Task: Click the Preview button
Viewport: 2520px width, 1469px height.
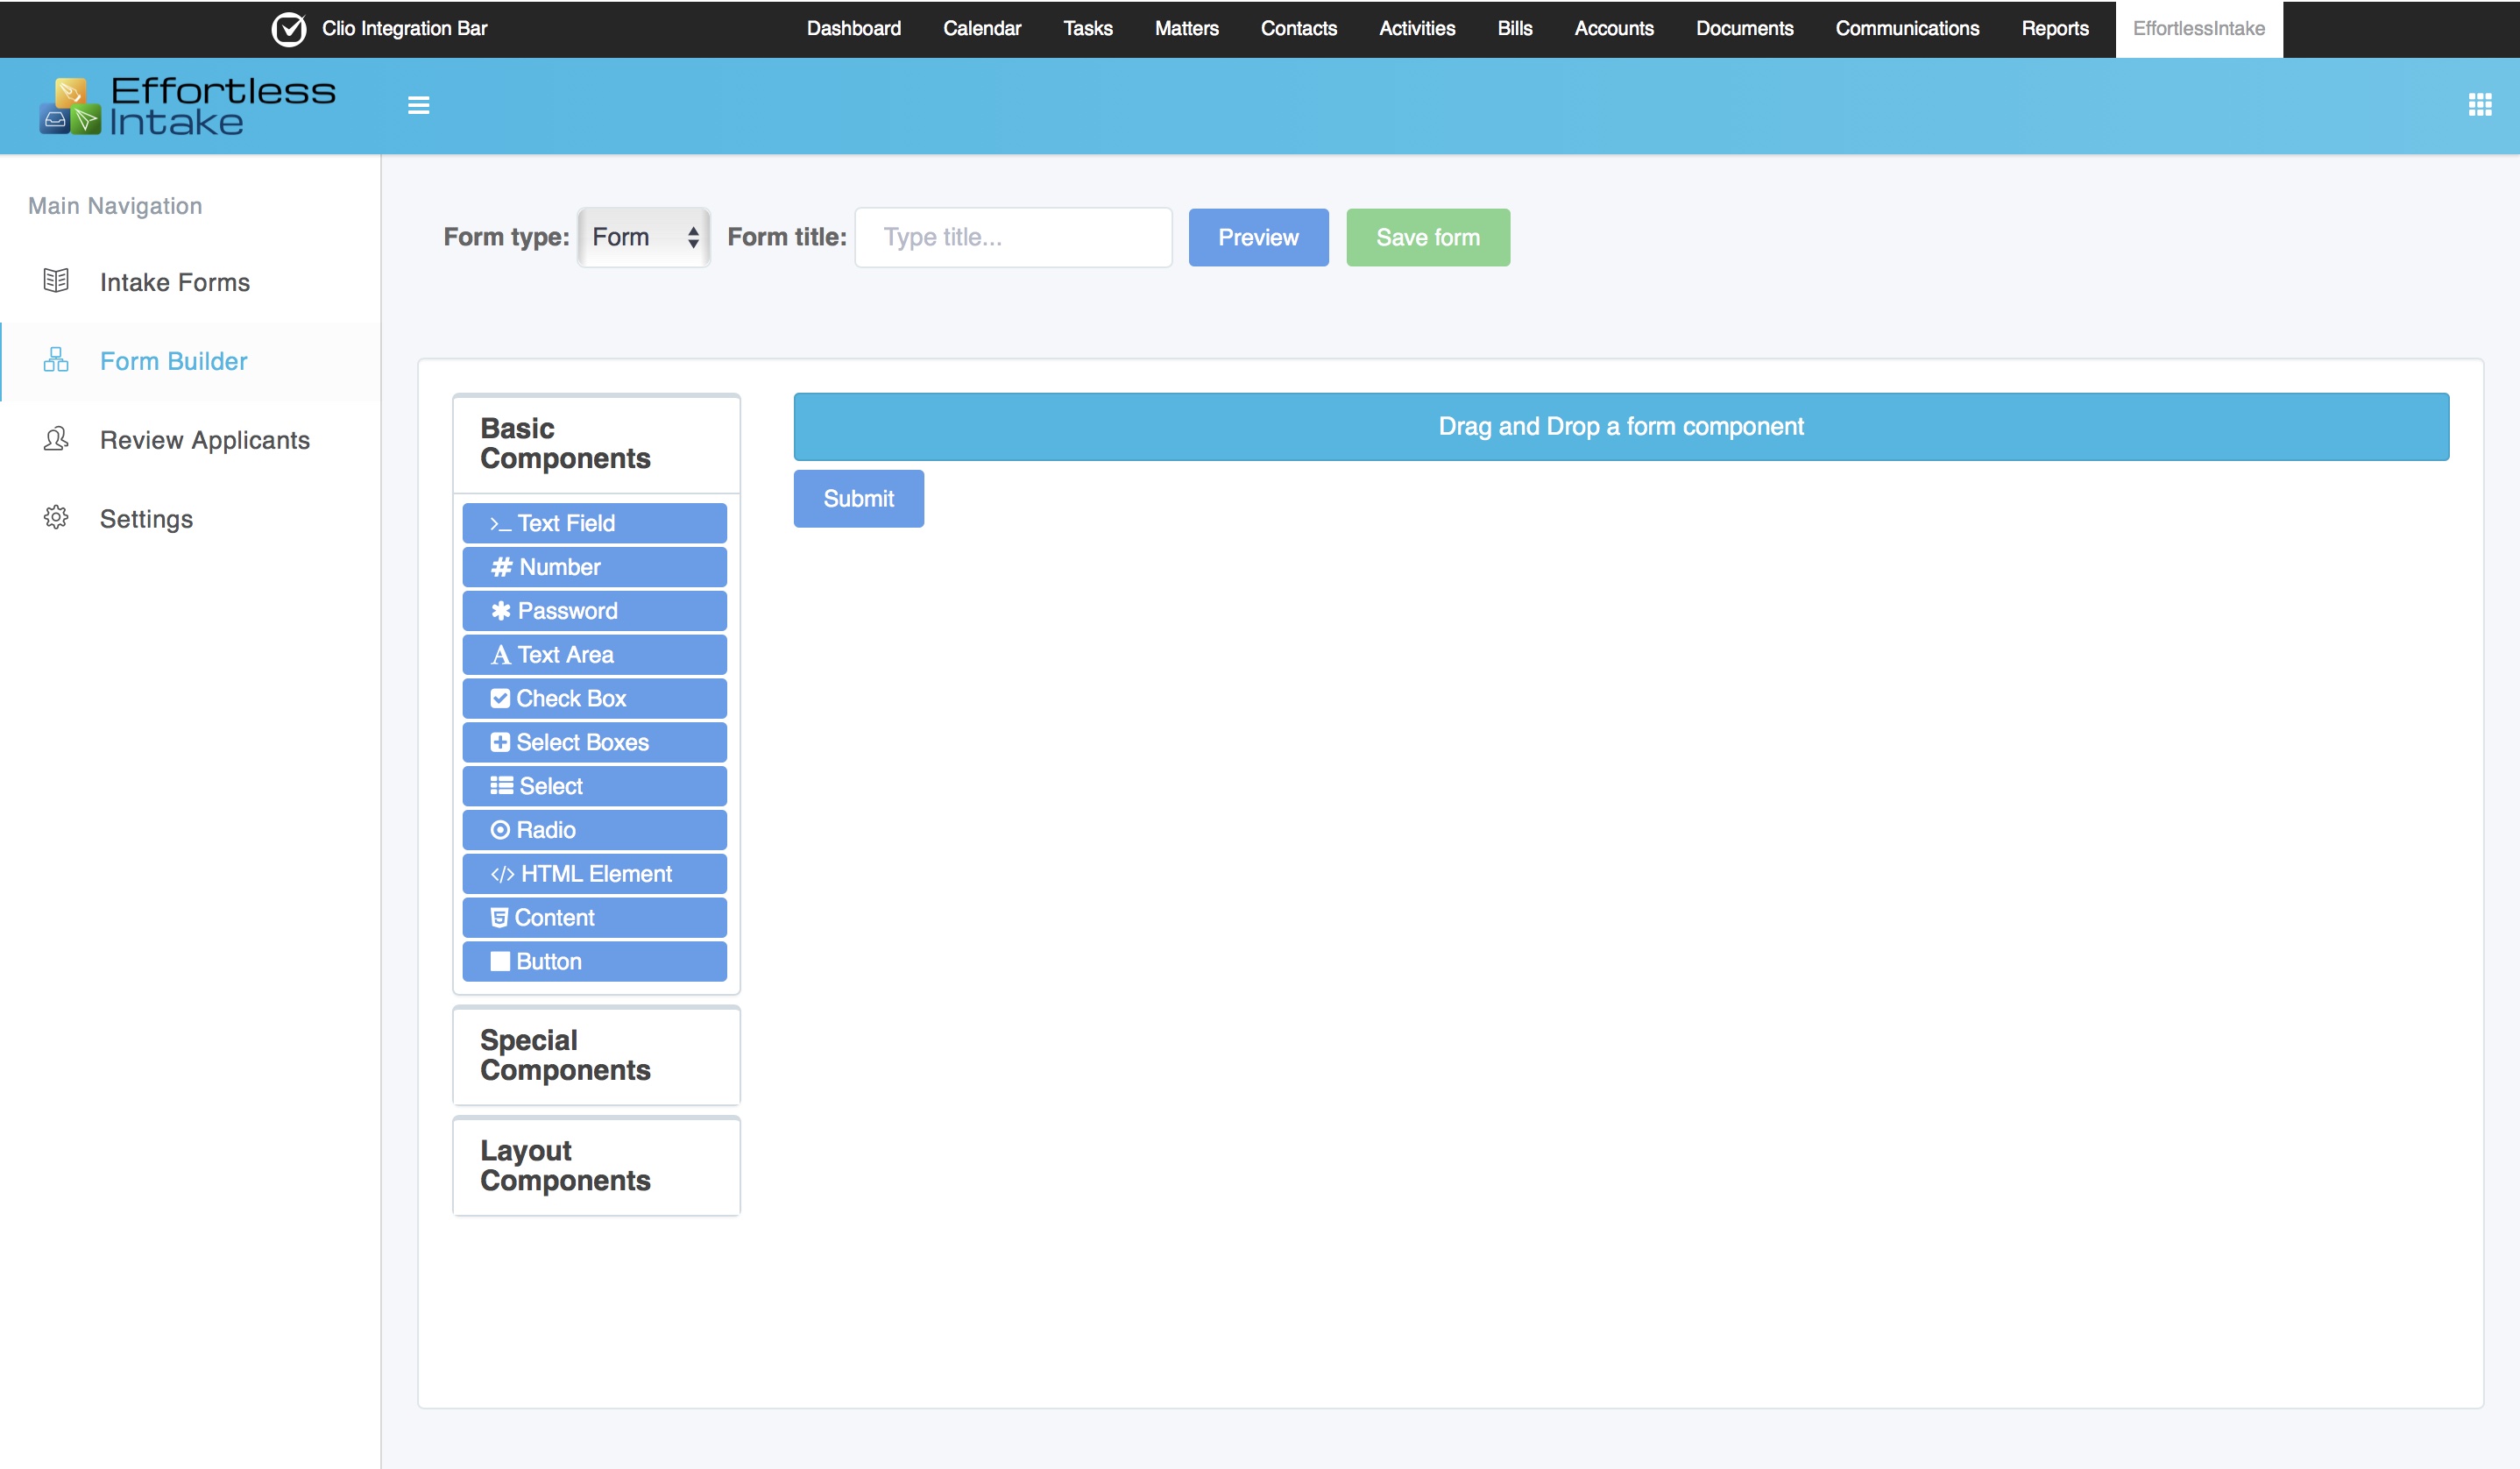Action: coord(1257,237)
